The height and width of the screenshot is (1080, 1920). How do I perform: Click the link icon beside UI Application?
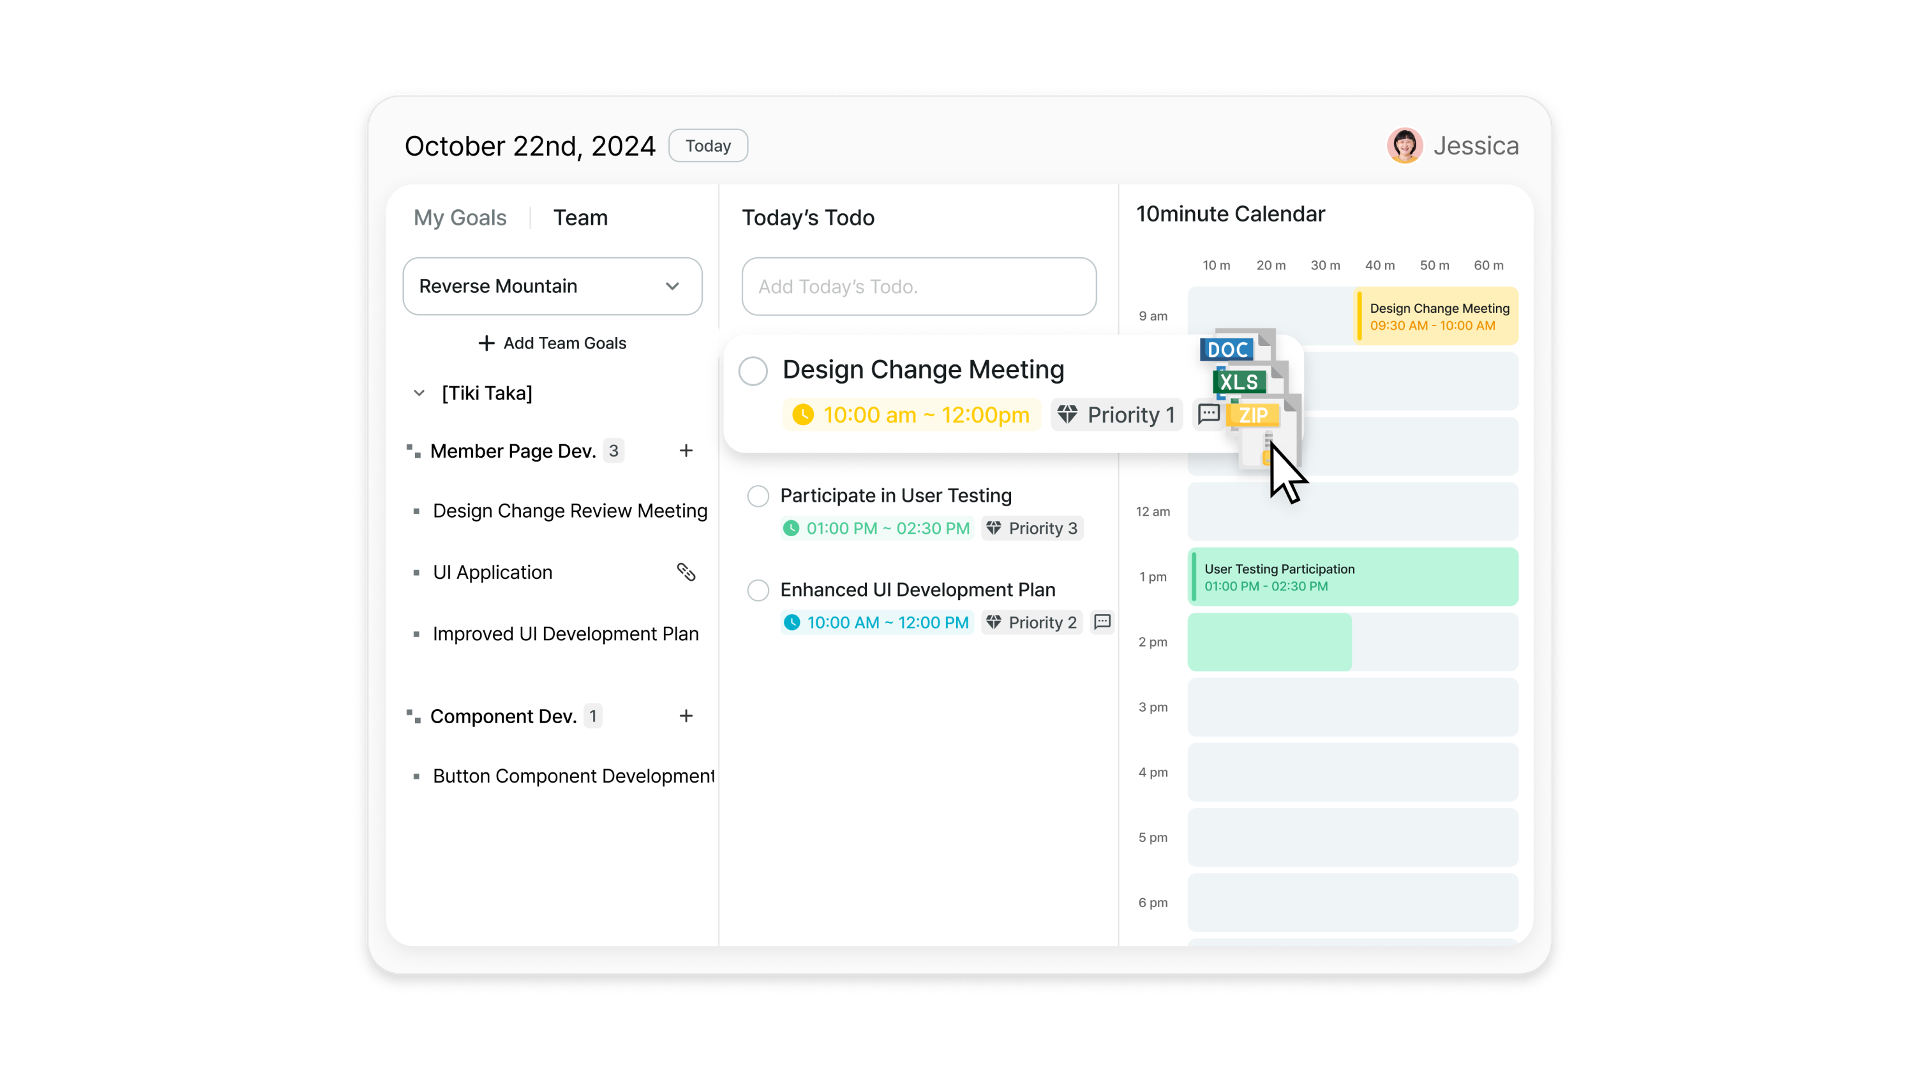click(x=686, y=572)
